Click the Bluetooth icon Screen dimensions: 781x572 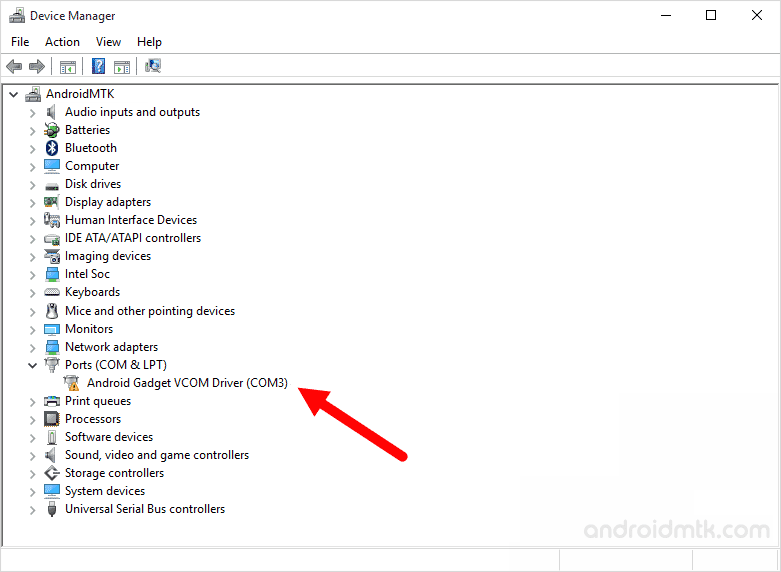click(52, 148)
